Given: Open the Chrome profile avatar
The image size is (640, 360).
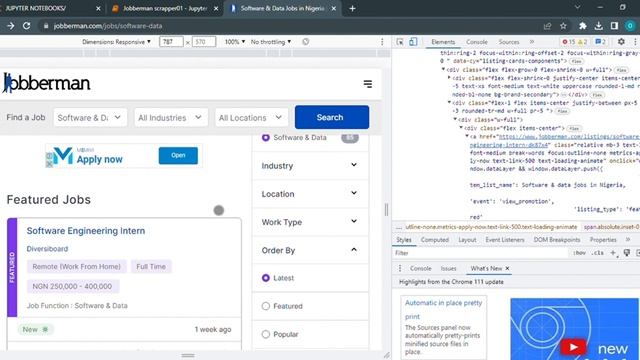Looking at the screenshot, I should point(630,26).
